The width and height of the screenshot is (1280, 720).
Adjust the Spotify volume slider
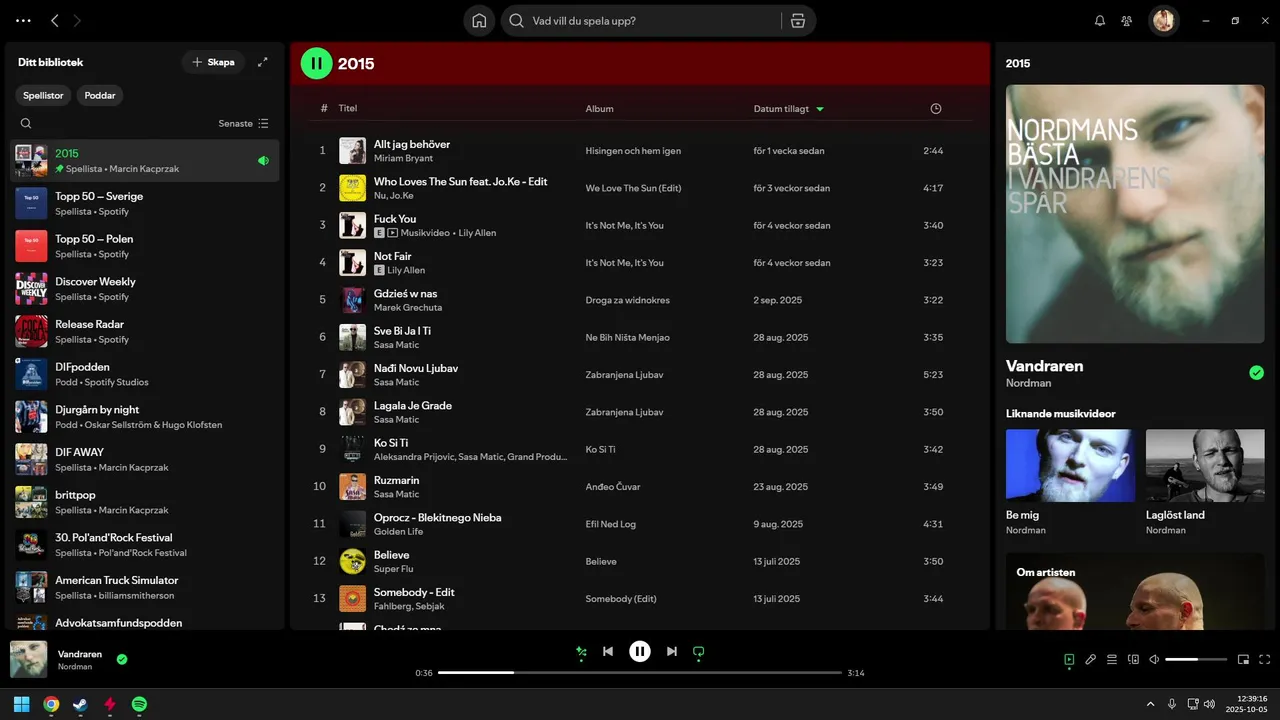(x=1196, y=660)
